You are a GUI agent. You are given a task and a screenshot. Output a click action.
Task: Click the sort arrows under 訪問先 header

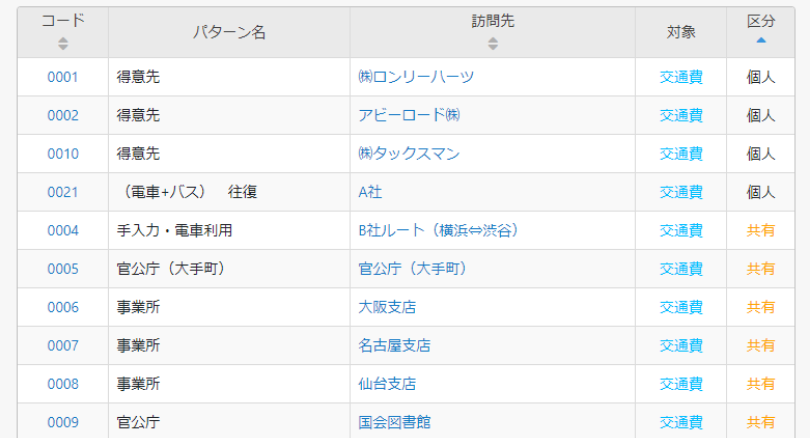(x=492, y=43)
